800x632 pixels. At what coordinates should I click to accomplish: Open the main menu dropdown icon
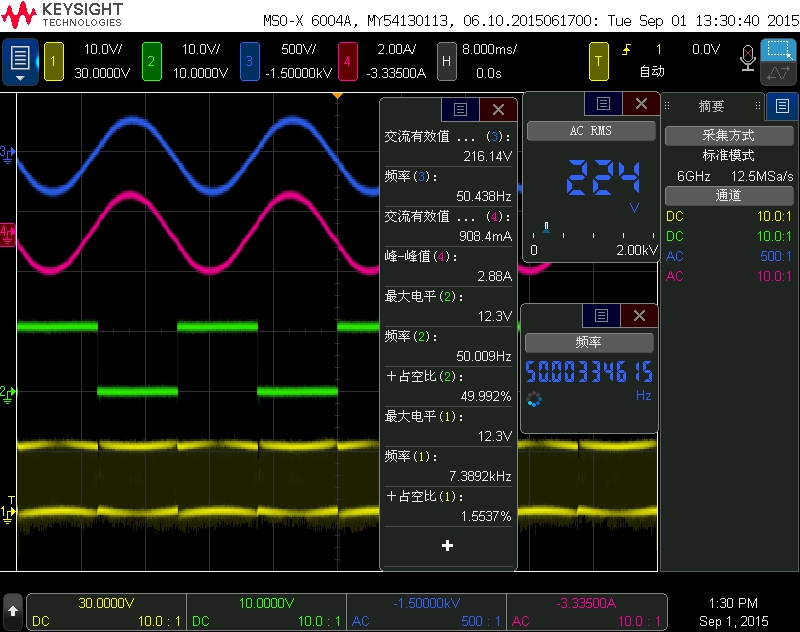click(20, 62)
